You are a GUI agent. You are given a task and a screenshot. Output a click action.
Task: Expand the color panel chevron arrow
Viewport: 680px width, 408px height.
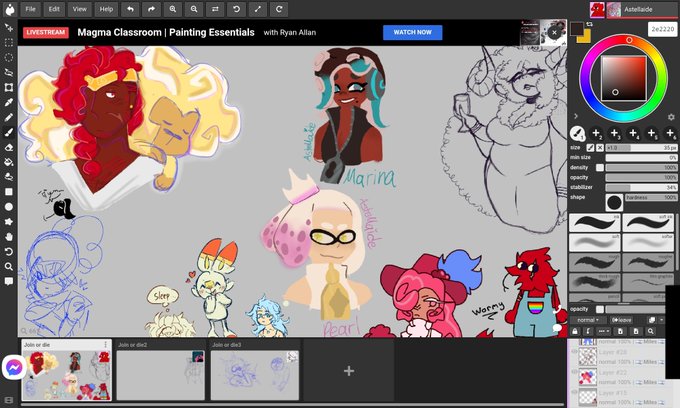[575, 116]
